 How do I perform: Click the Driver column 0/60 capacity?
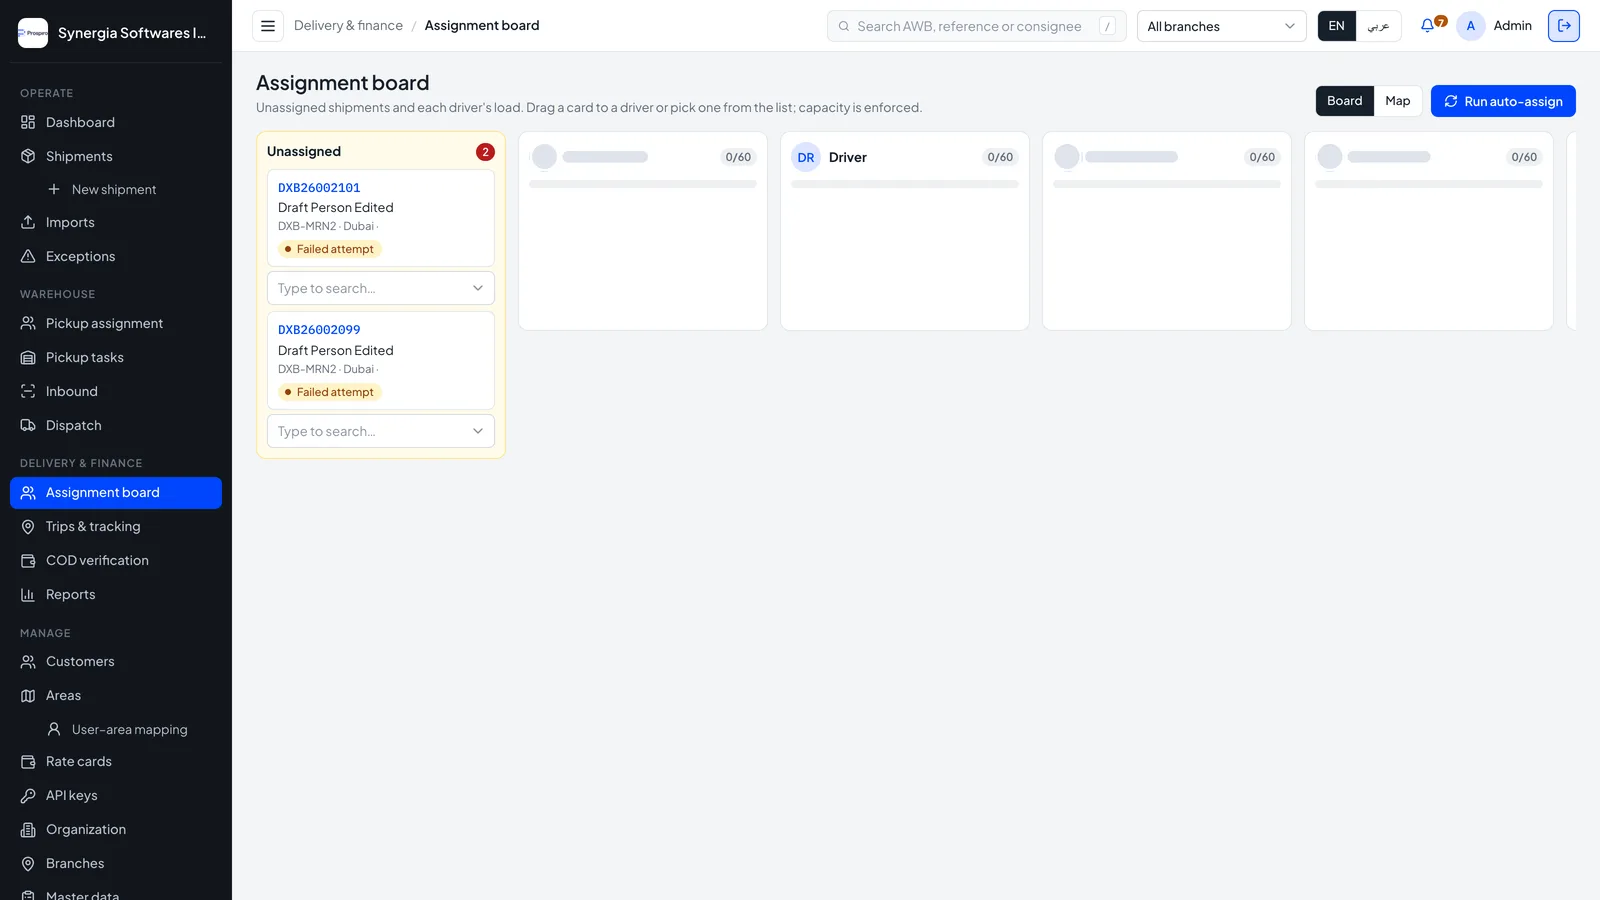(x=1000, y=157)
